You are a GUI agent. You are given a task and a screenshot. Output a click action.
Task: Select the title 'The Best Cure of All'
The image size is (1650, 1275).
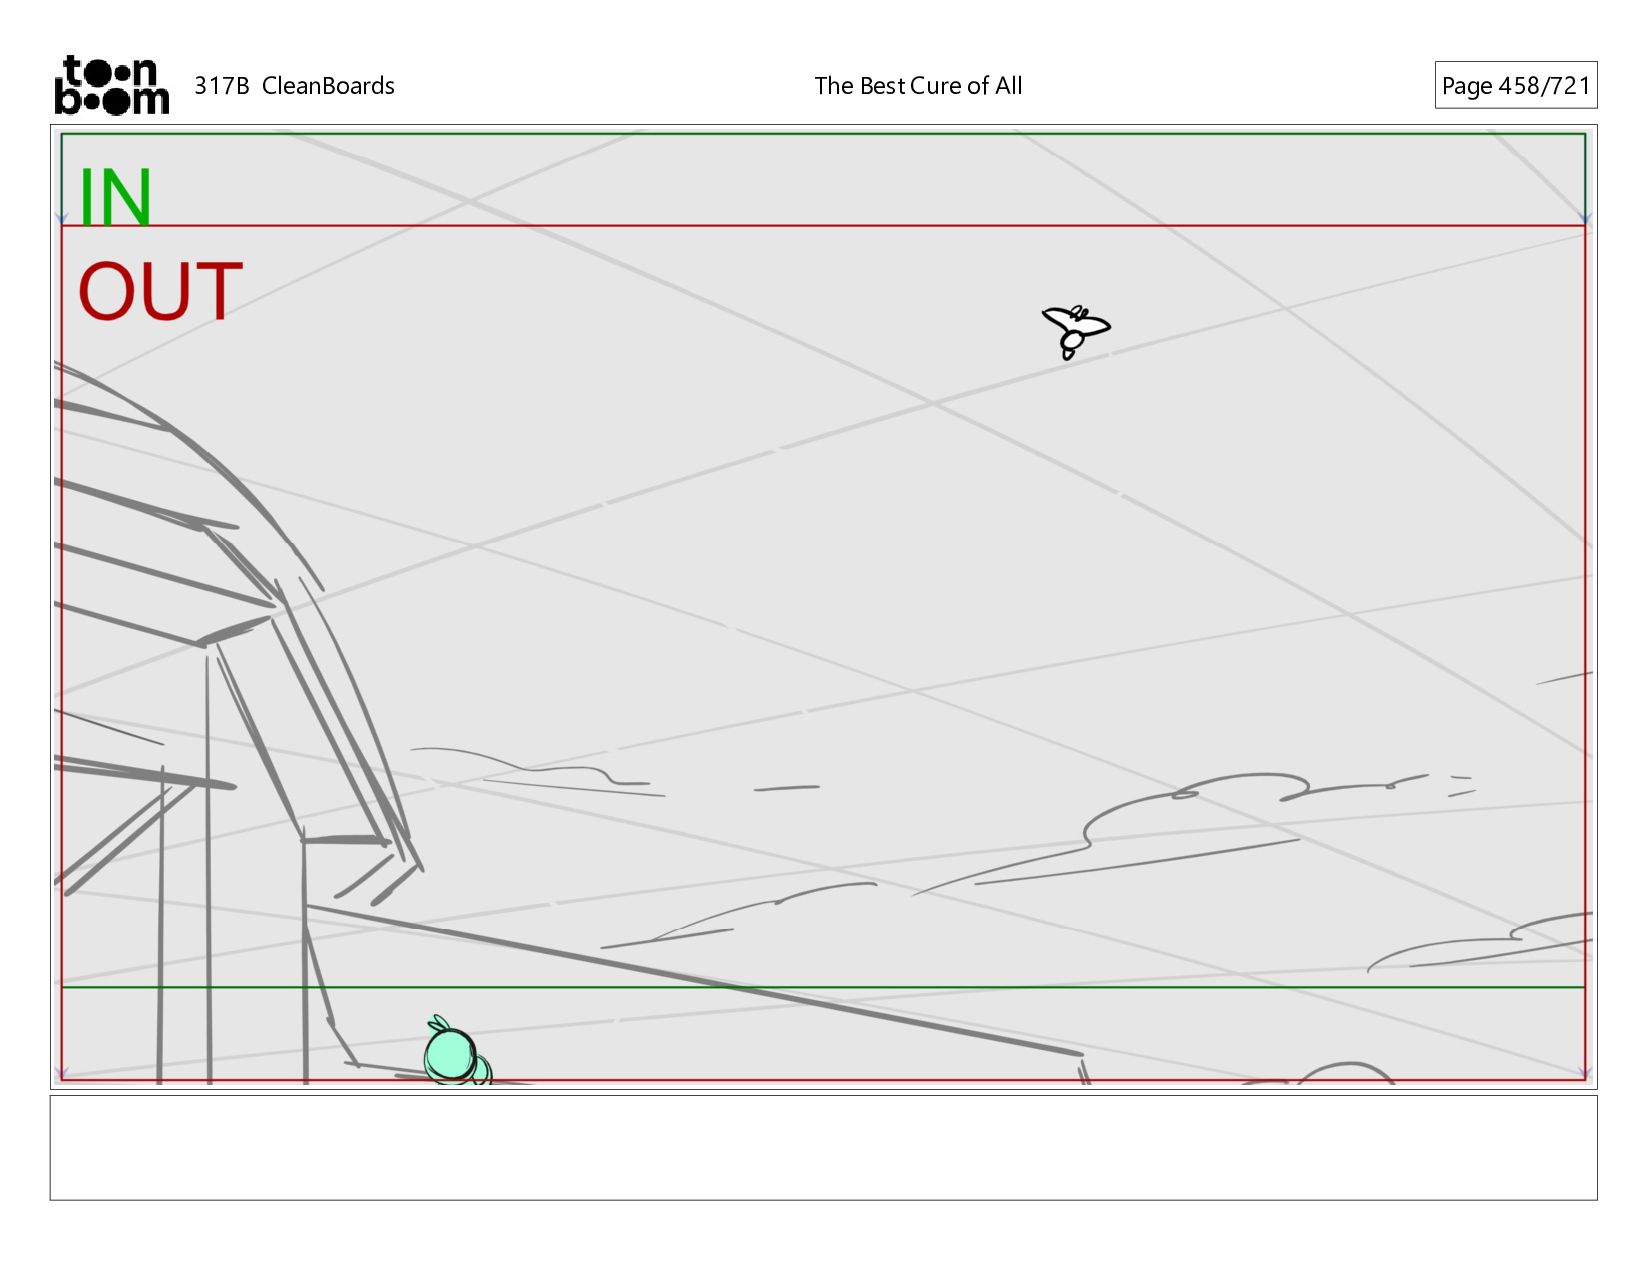(x=918, y=86)
